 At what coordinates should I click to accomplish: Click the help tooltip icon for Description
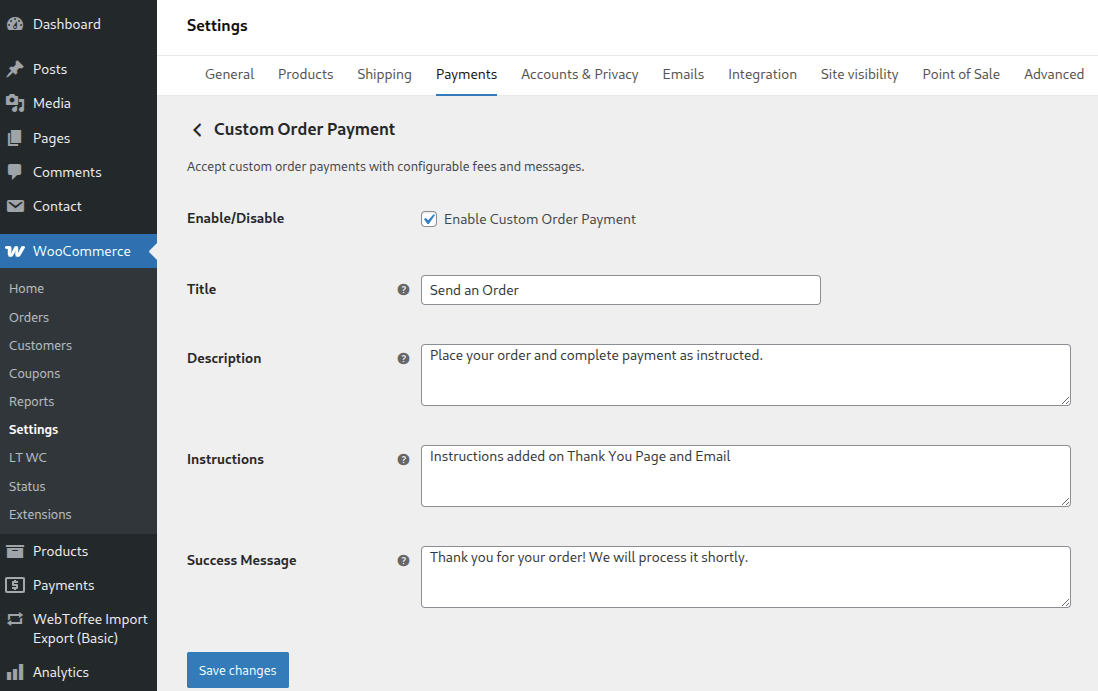click(403, 358)
